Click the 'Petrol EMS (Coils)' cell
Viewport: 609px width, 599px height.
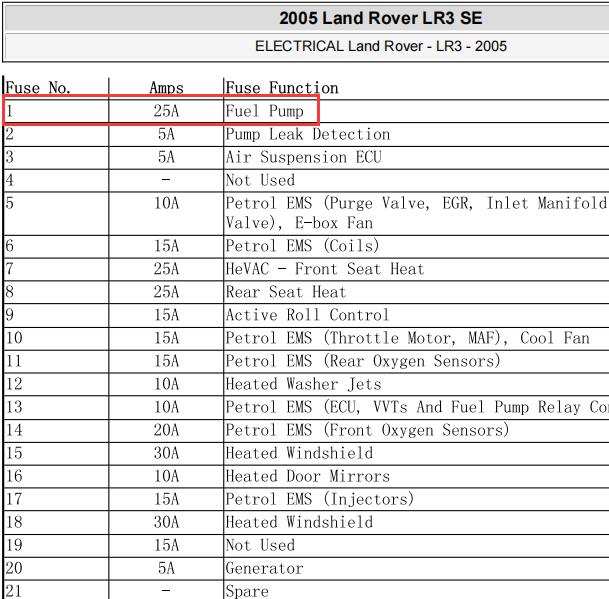click(302, 246)
